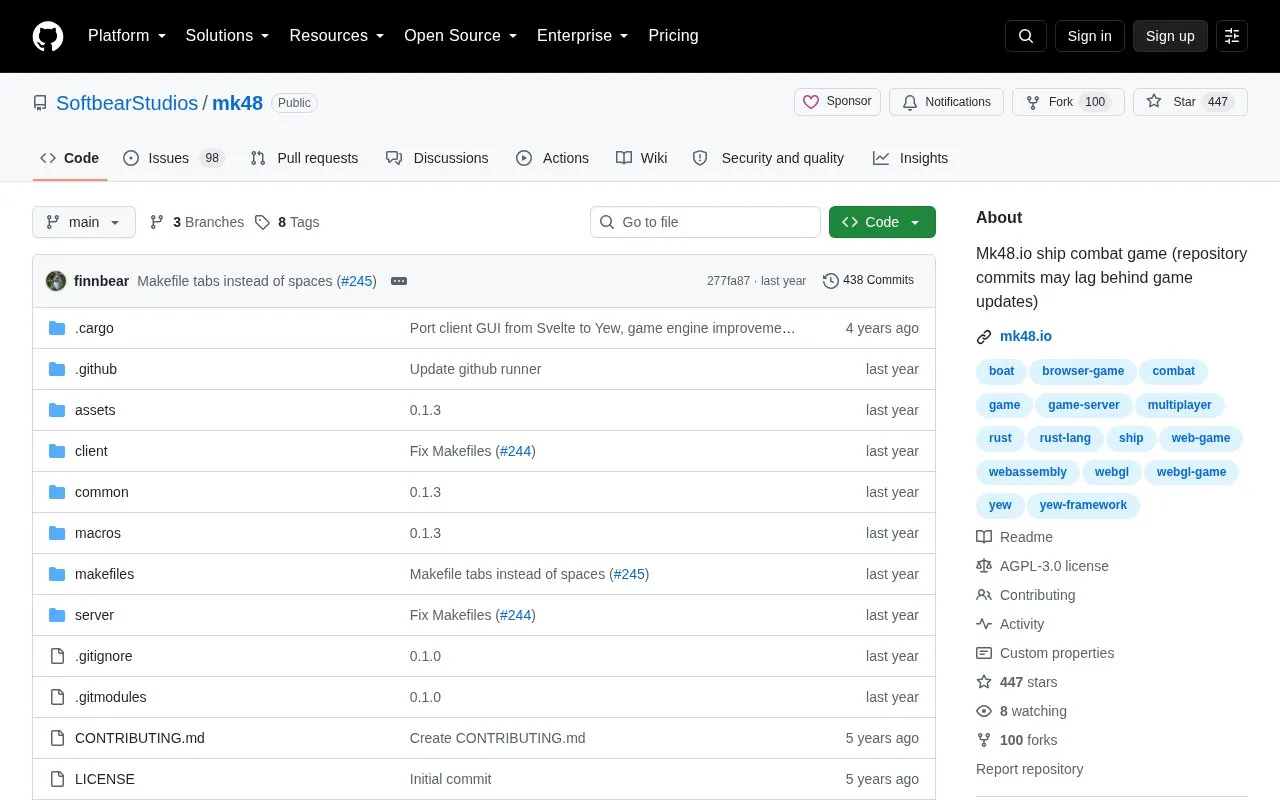Image resolution: width=1280 pixels, height=800 pixels.
Task: Expand the green Code clone dropdown
Action: 882,222
